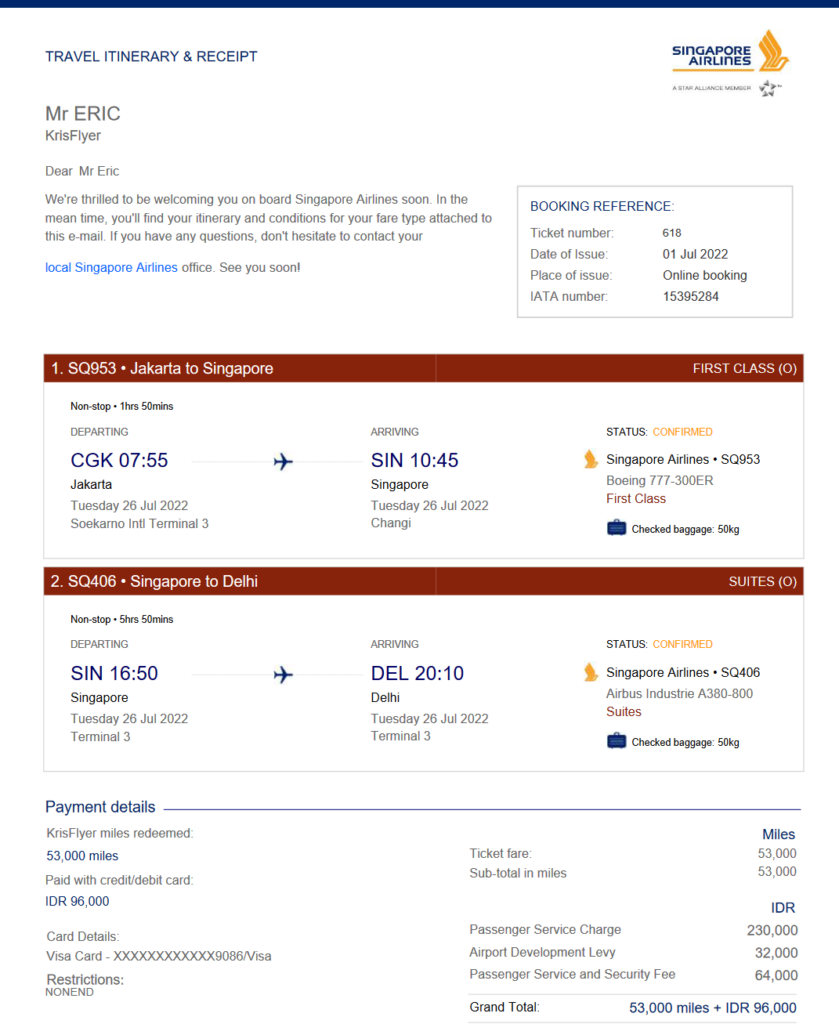This screenshot has height=1024, width=839.
Task: Open the local Singapore Airlines link
Action: [111, 267]
